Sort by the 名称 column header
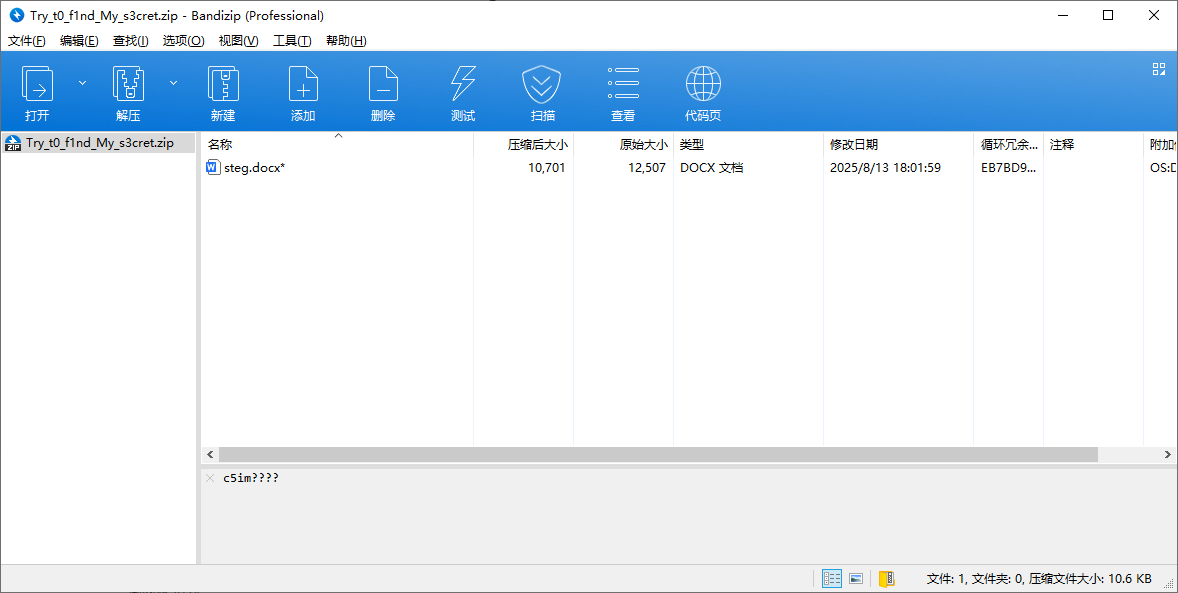 click(x=337, y=144)
